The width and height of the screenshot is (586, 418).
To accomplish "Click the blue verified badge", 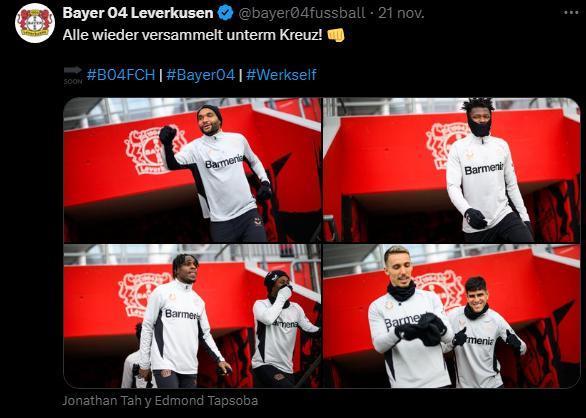I will (225, 13).
